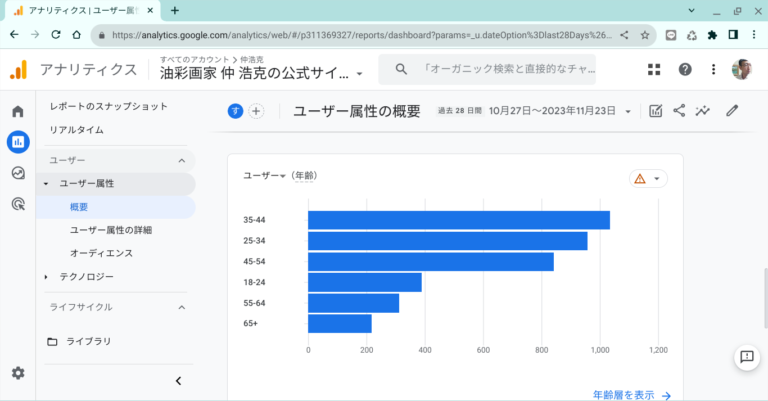Collapse the ライフサイクル section
The width and height of the screenshot is (768, 401).
pyautogui.click(x=182, y=307)
